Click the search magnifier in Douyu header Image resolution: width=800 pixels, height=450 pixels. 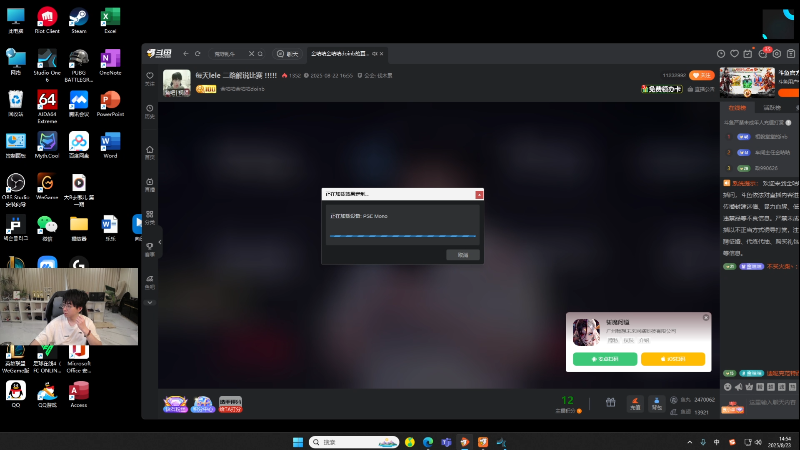click(260, 54)
